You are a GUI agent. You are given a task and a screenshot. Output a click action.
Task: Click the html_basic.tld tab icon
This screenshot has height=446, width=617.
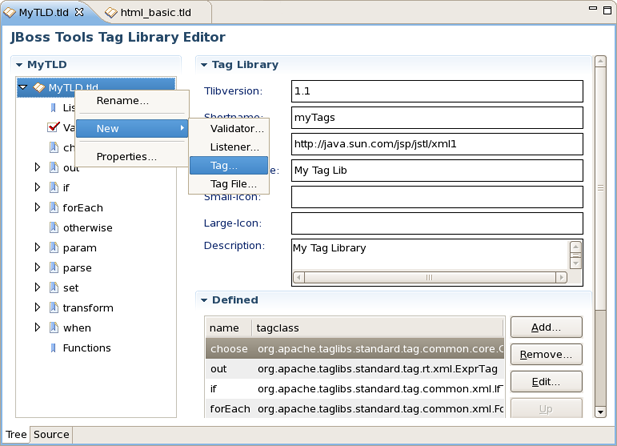(111, 13)
